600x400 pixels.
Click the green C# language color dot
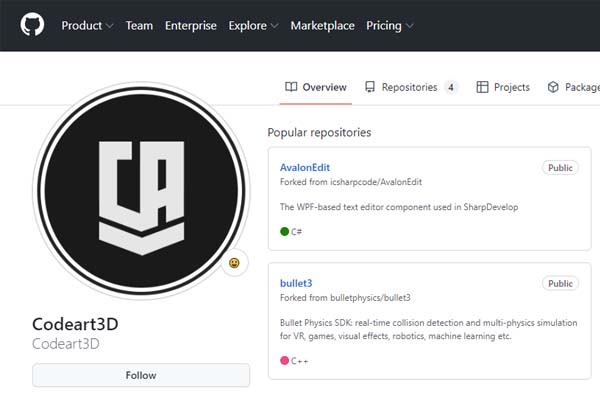285,231
